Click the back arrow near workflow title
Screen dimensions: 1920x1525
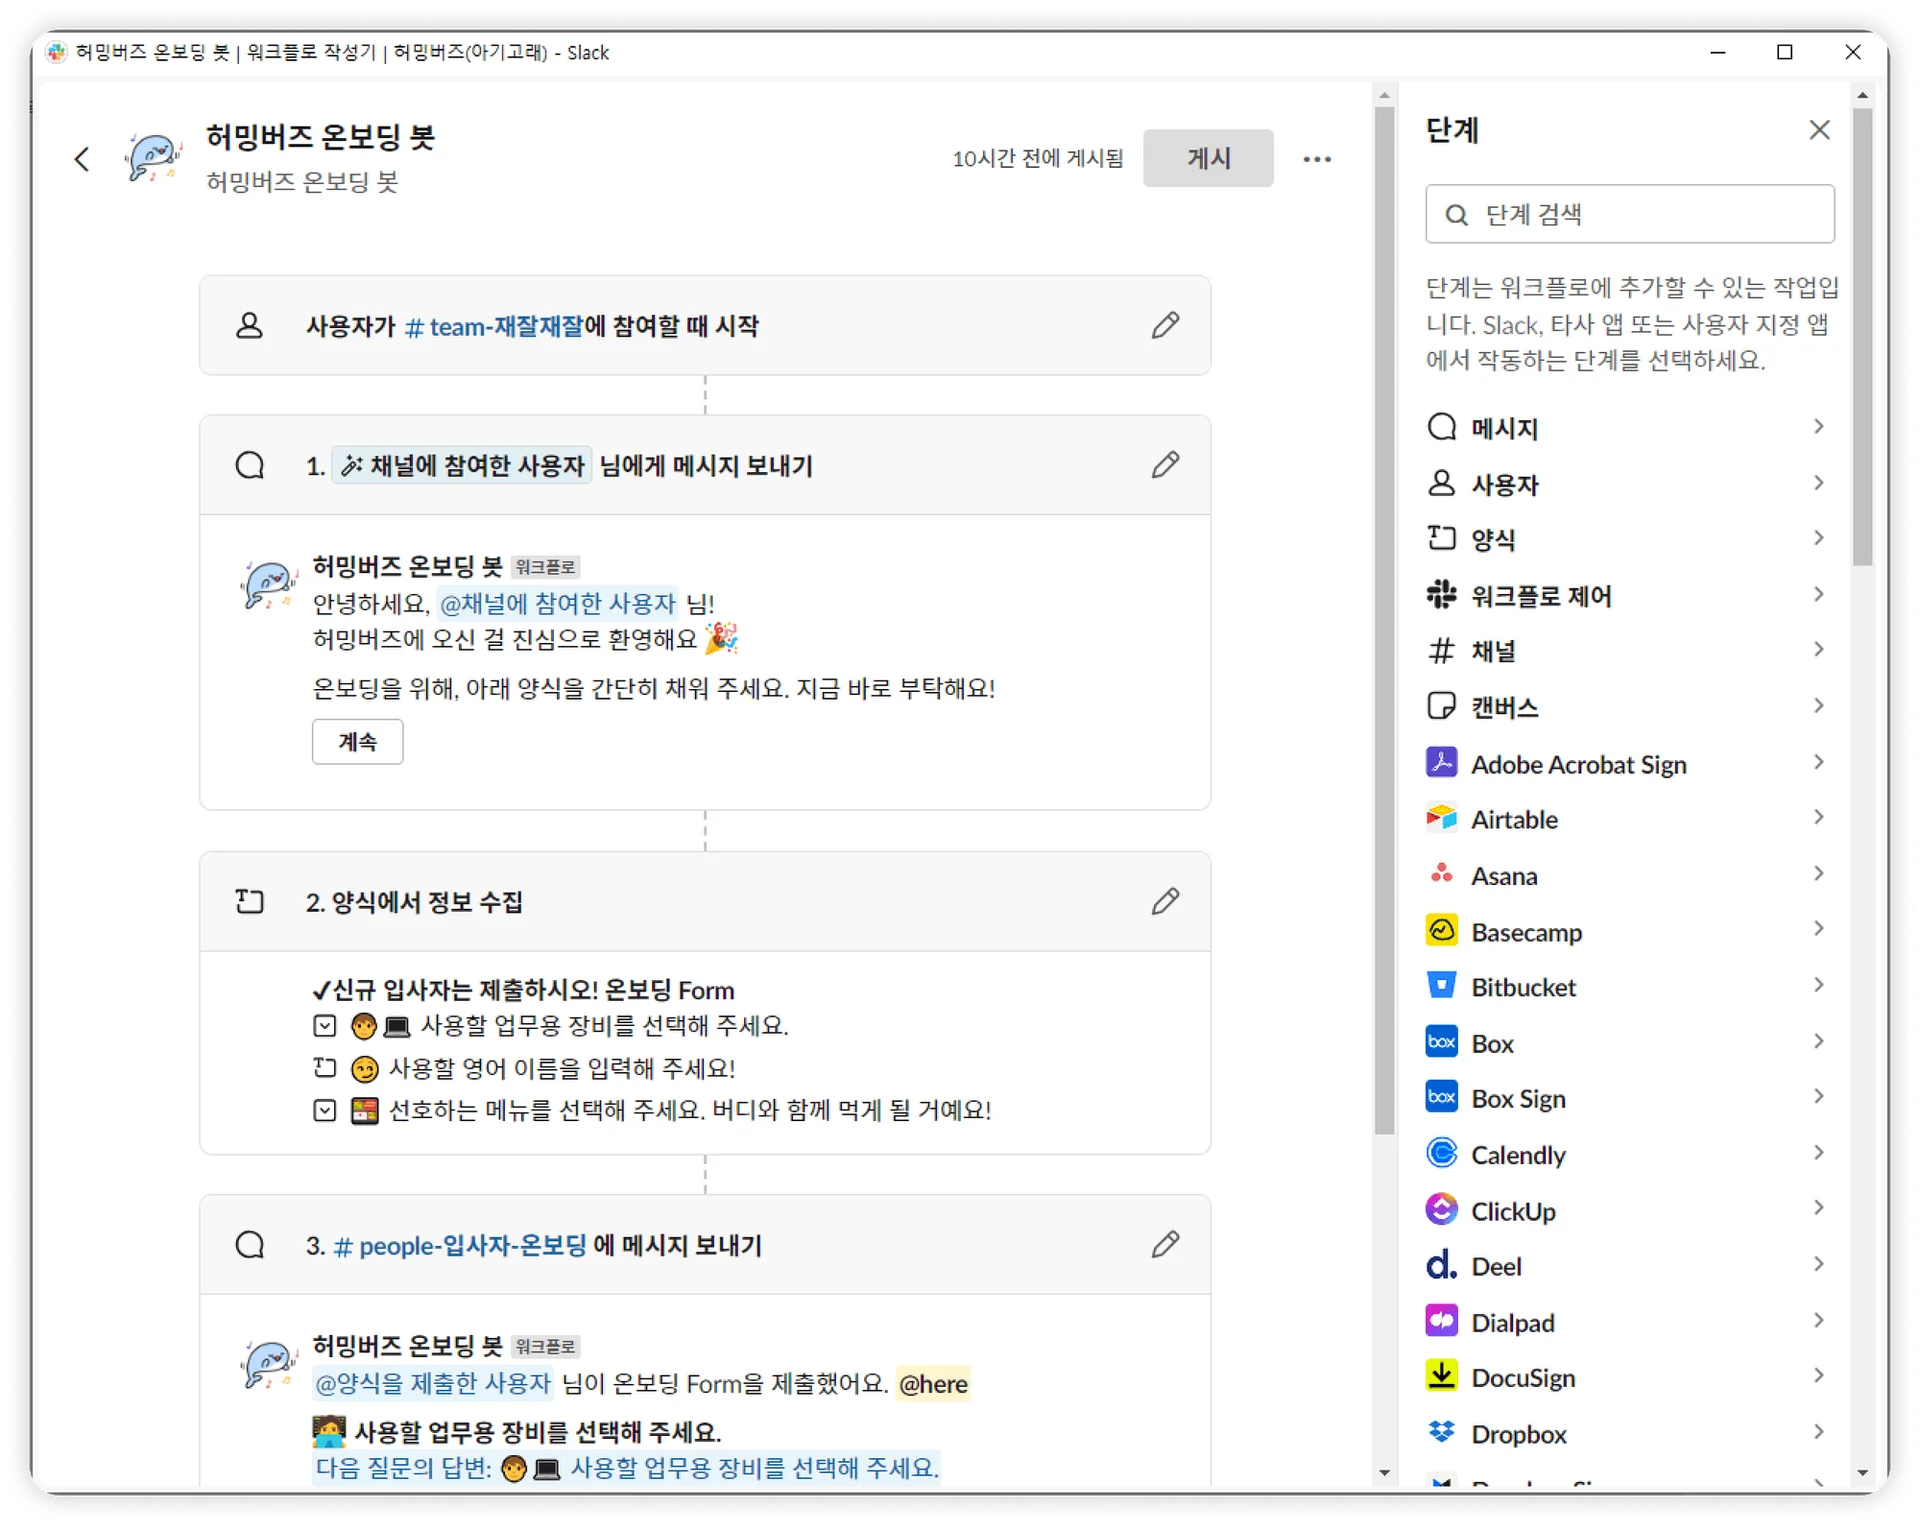point(82,159)
